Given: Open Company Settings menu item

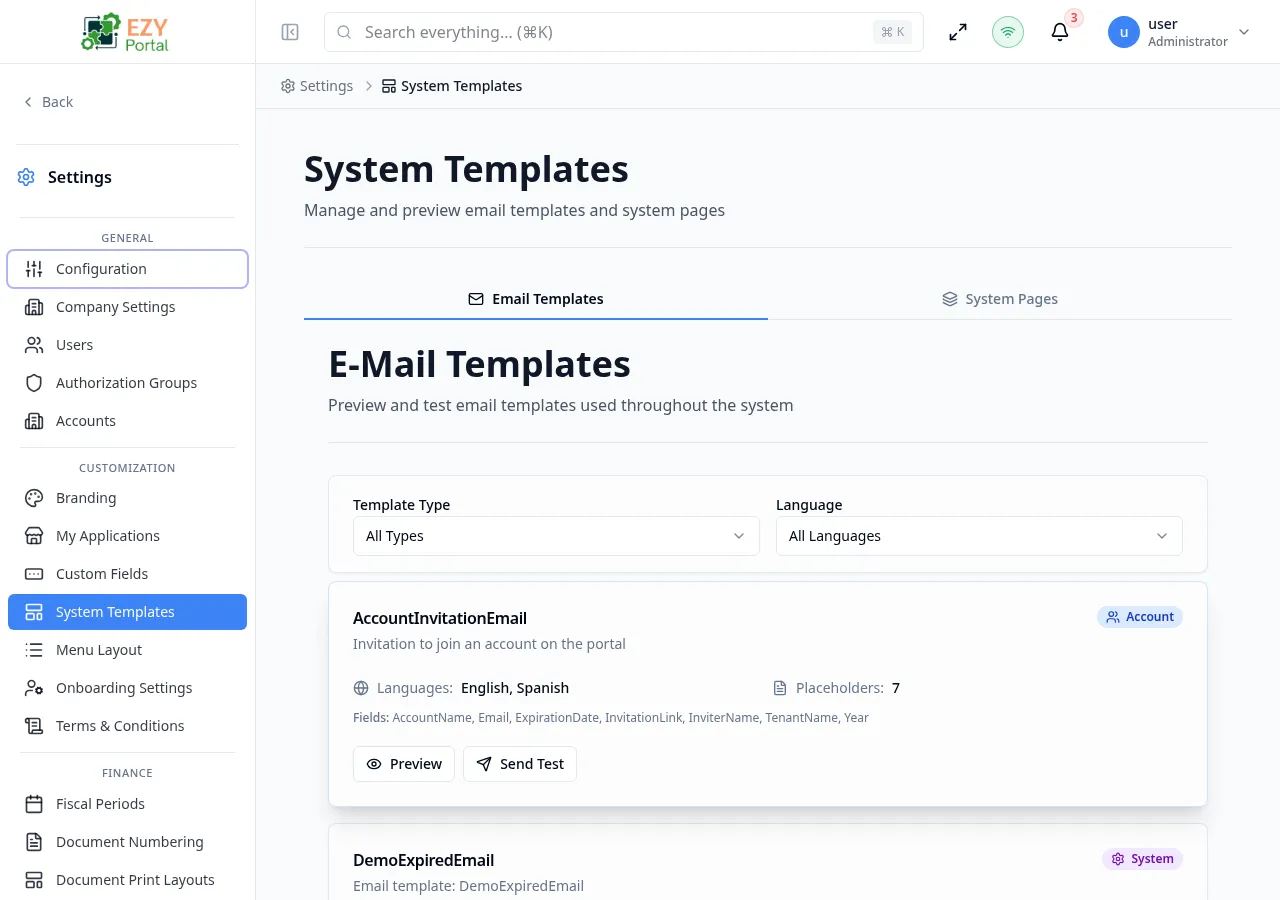Looking at the screenshot, I should (128, 307).
